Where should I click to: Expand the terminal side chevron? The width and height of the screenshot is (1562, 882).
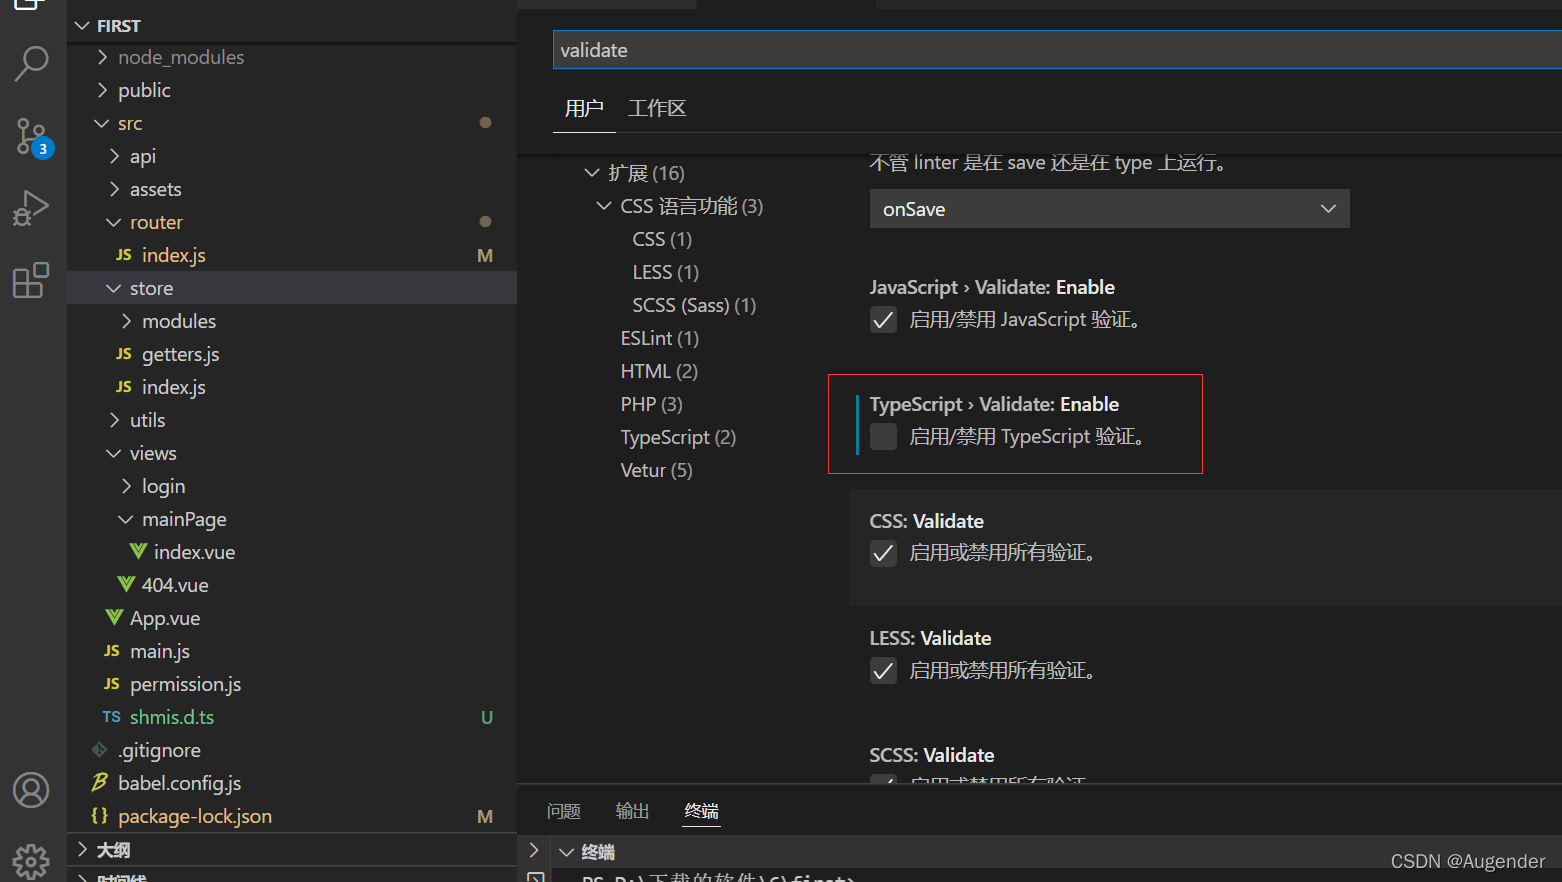point(534,850)
